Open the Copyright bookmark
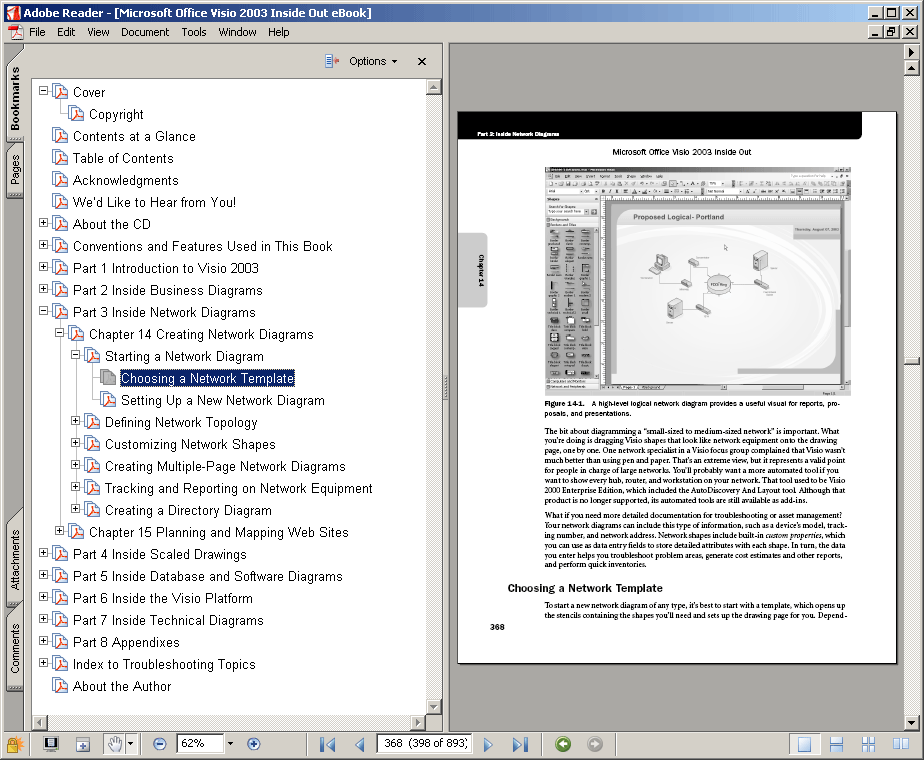Image resolution: width=924 pixels, height=760 pixels. pos(116,114)
